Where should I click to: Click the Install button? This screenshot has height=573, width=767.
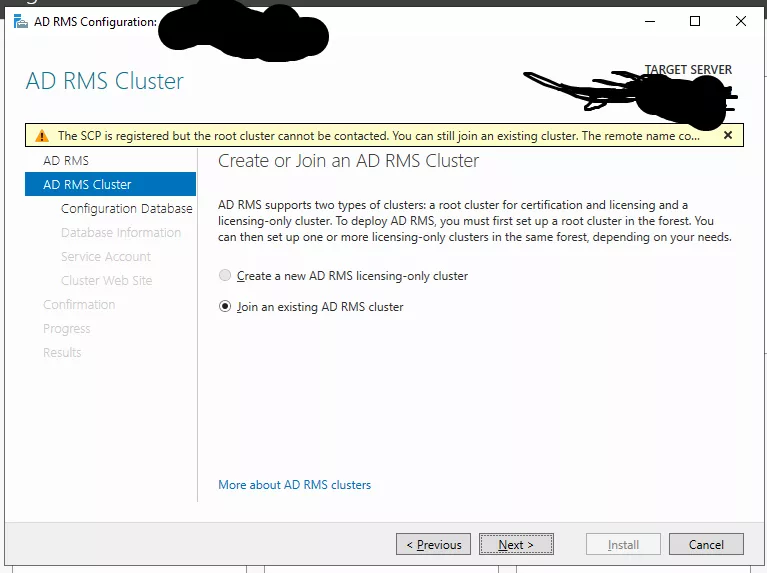(x=623, y=544)
